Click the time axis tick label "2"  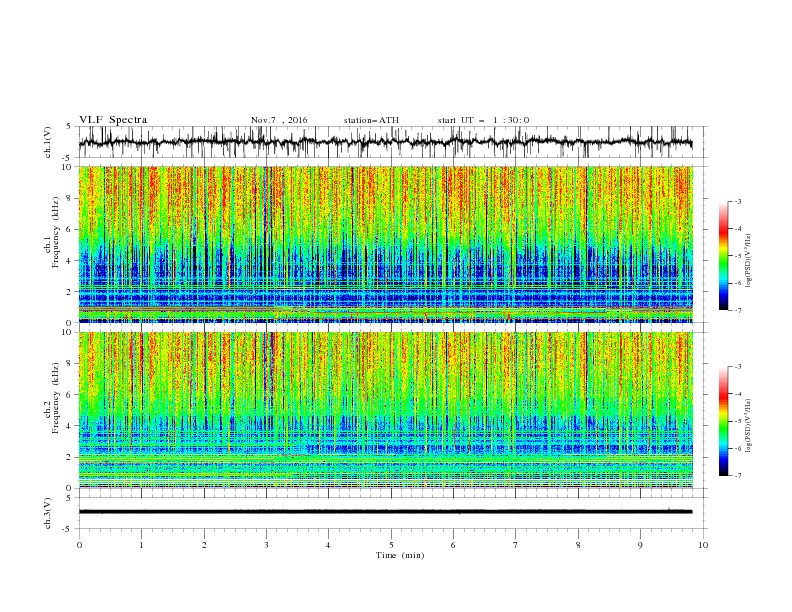coord(204,545)
